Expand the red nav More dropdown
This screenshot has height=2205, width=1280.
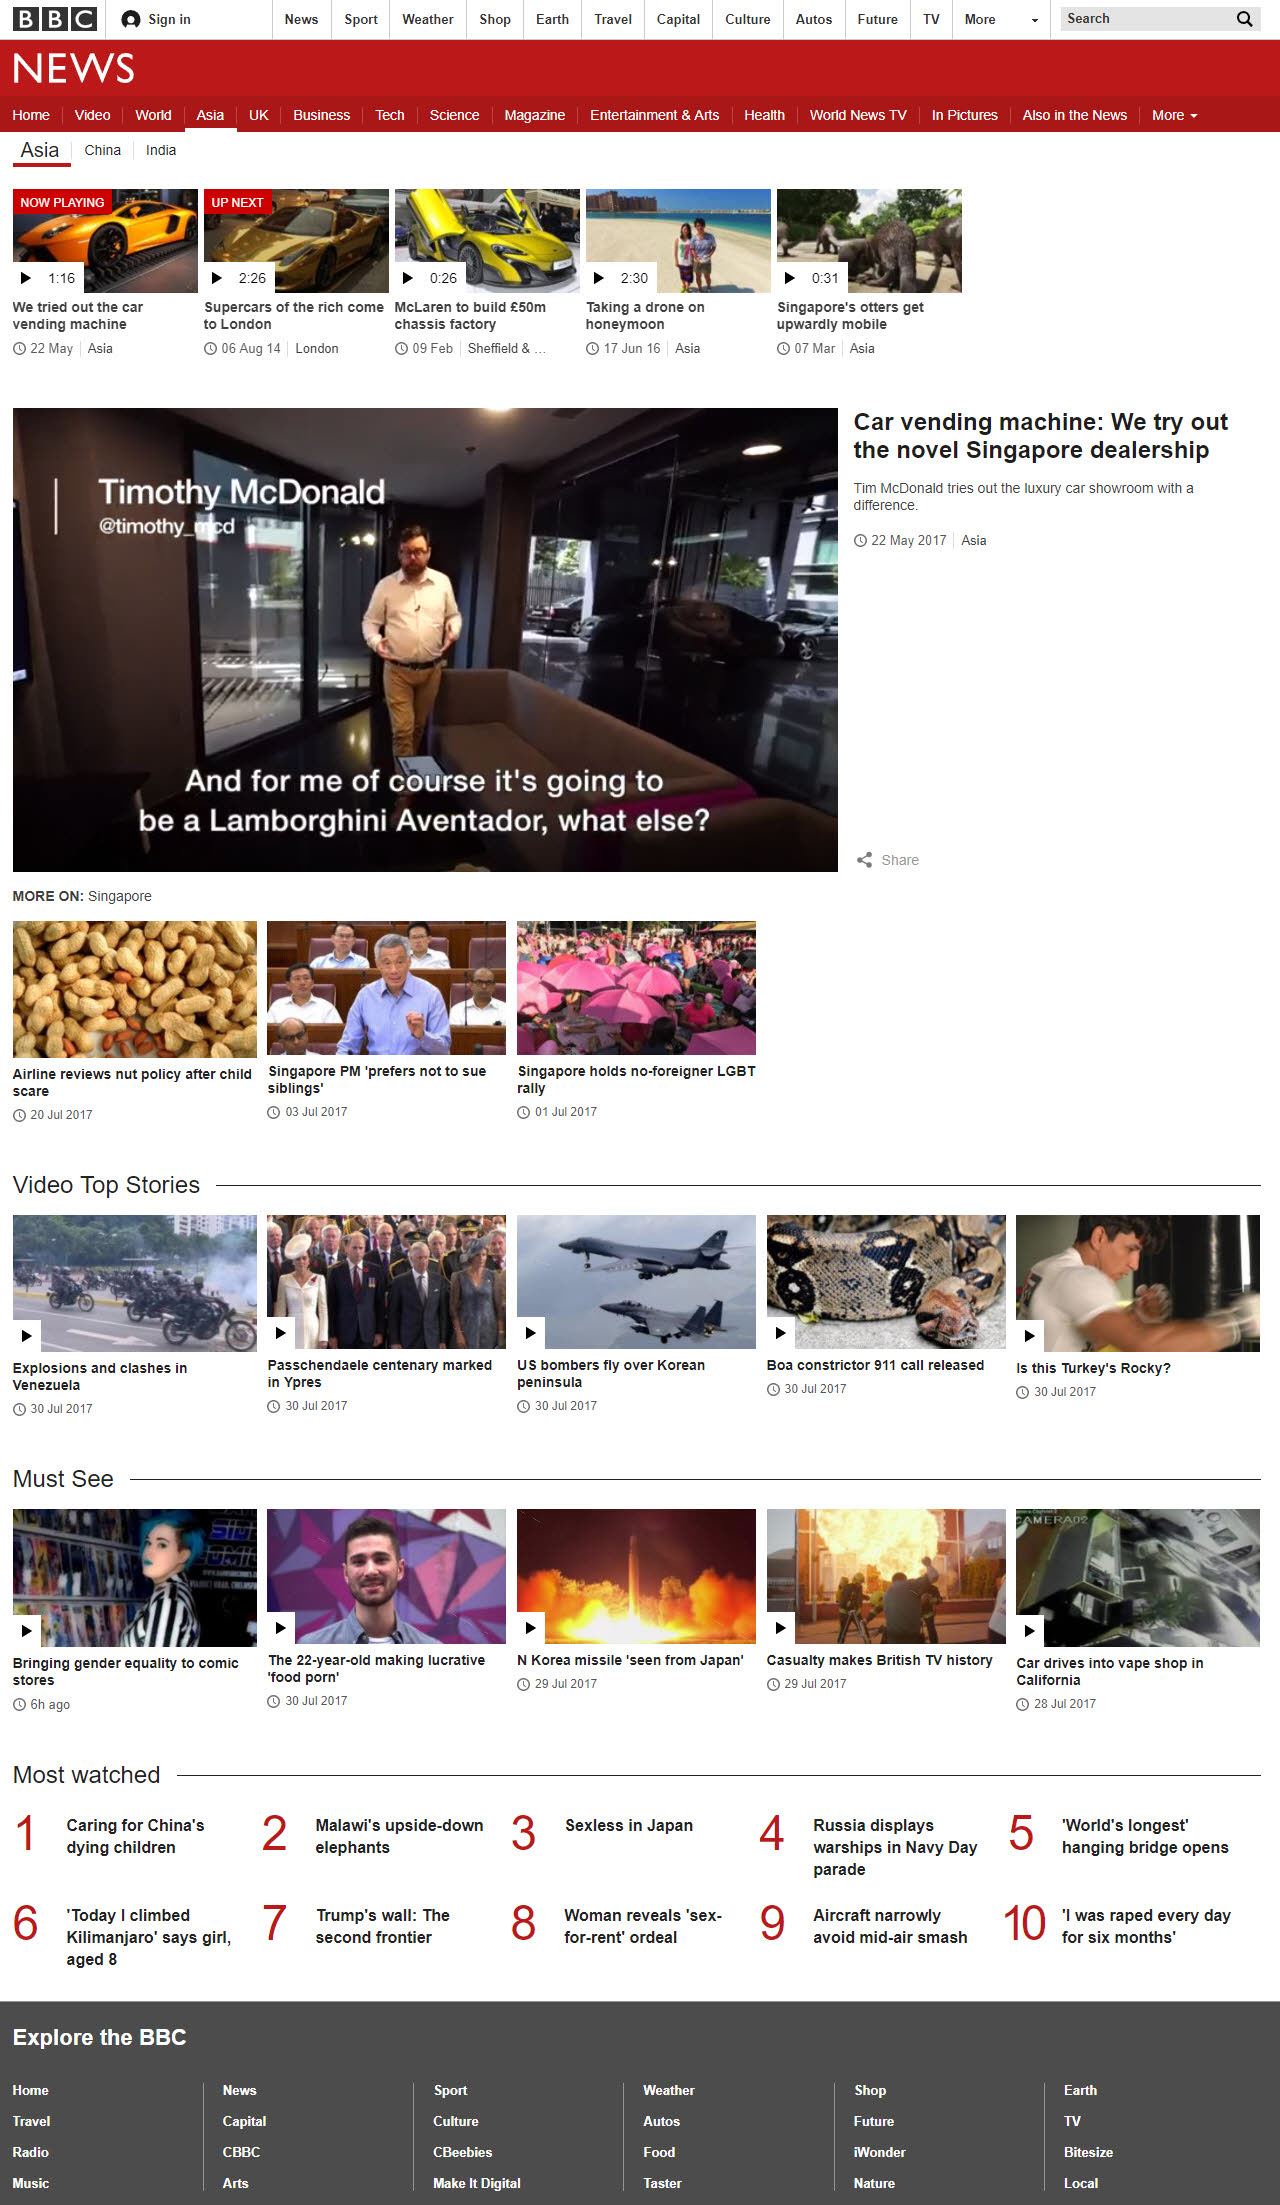pyautogui.click(x=1174, y=115)
